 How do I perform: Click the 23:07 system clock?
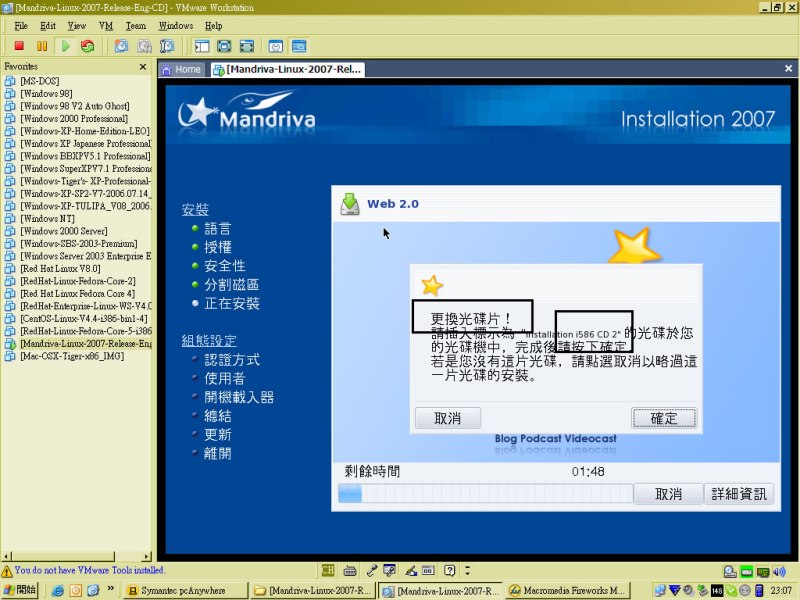782,591
